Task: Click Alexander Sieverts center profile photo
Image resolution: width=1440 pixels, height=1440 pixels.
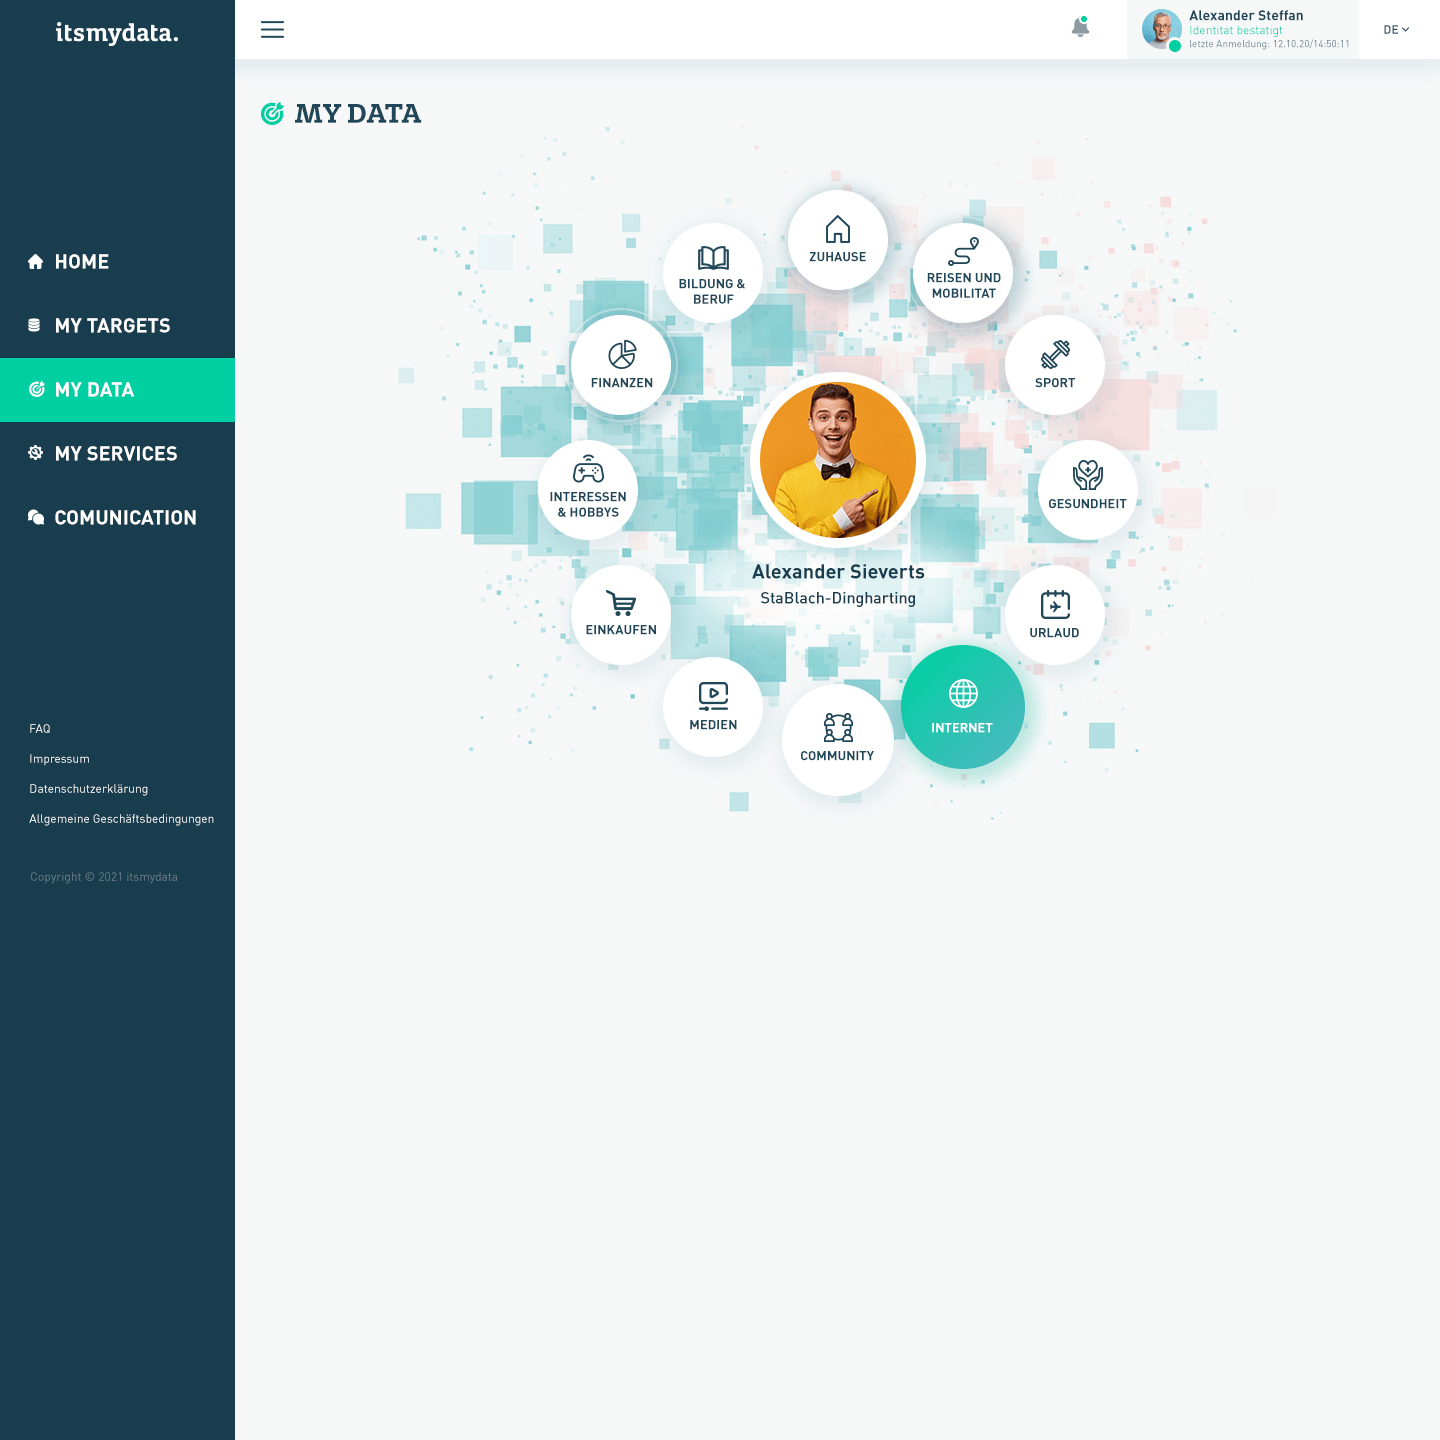Action: [x=837, y=460]
